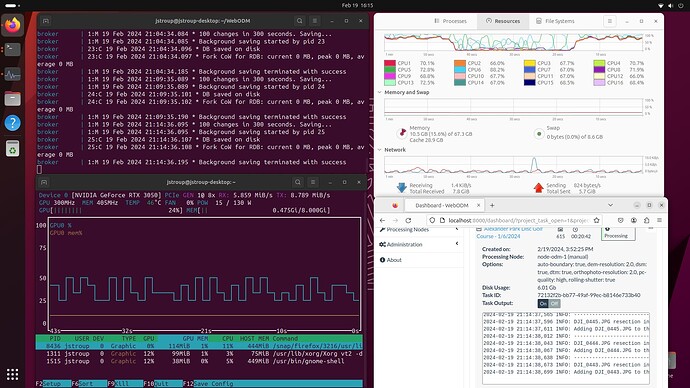690x388 pixels.
Task: List all Firefox tabs dropdown
Action: (610, 205)
